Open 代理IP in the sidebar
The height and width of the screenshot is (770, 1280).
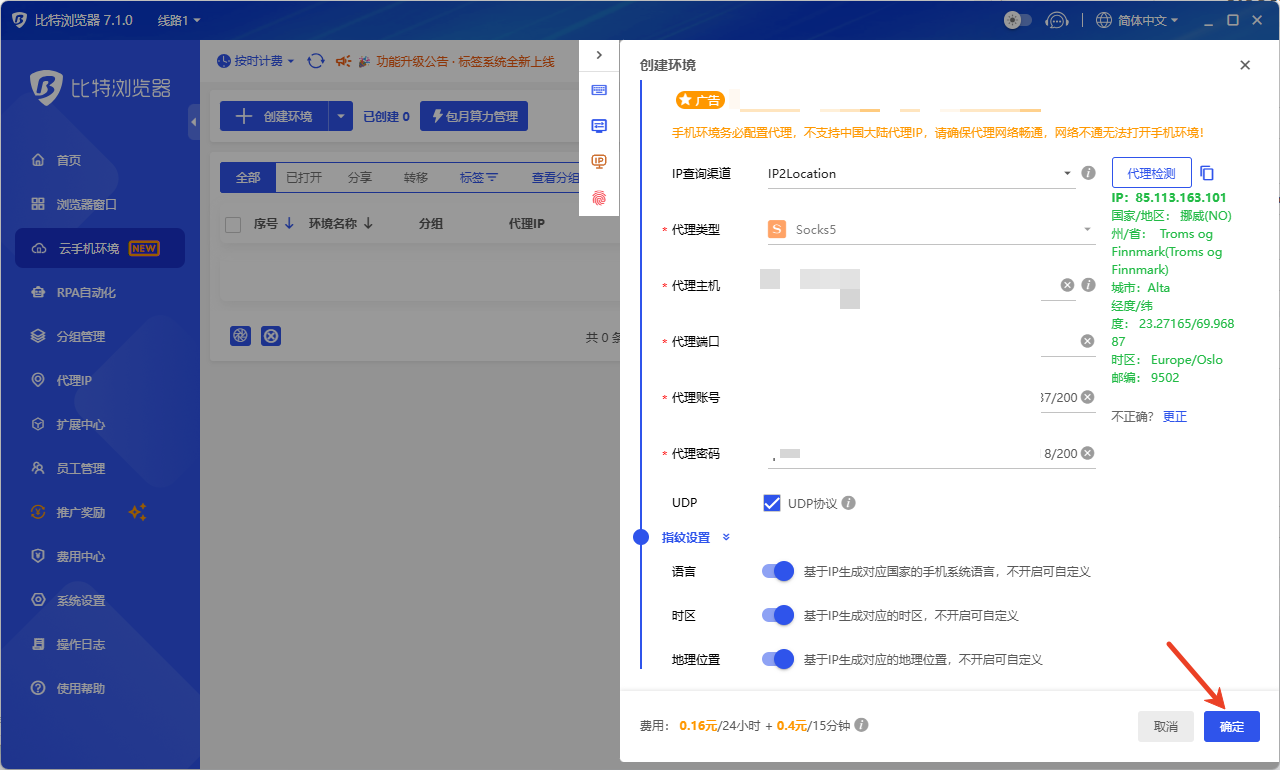(74, 380)
